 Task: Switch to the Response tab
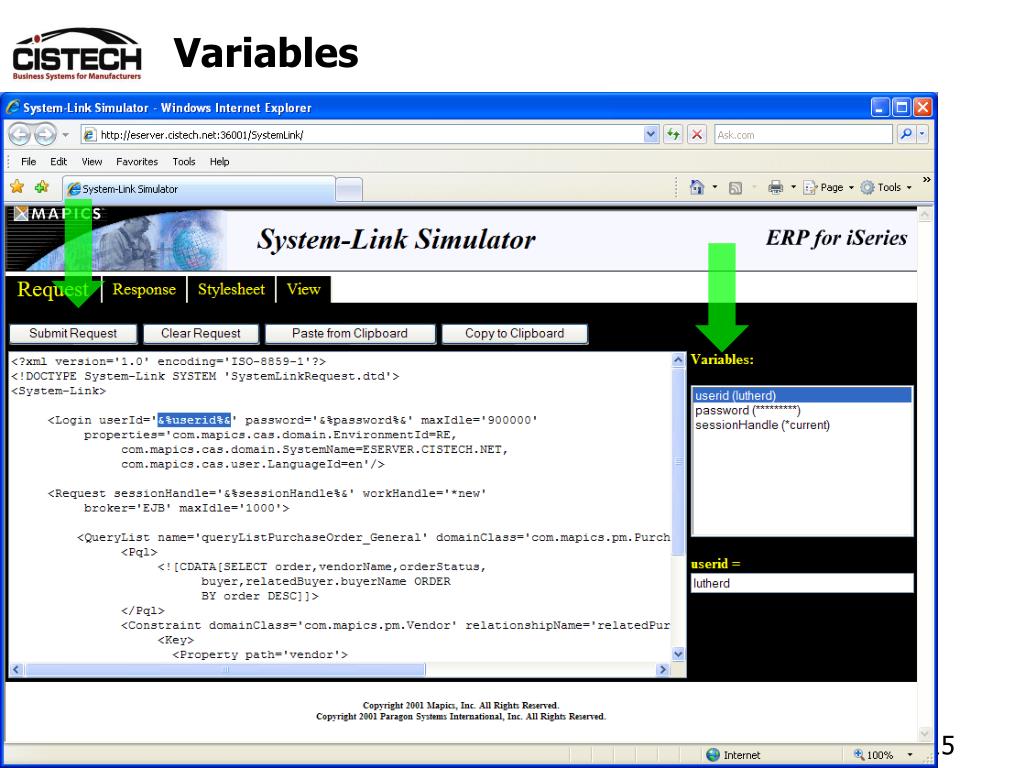(x=144, y=289)
